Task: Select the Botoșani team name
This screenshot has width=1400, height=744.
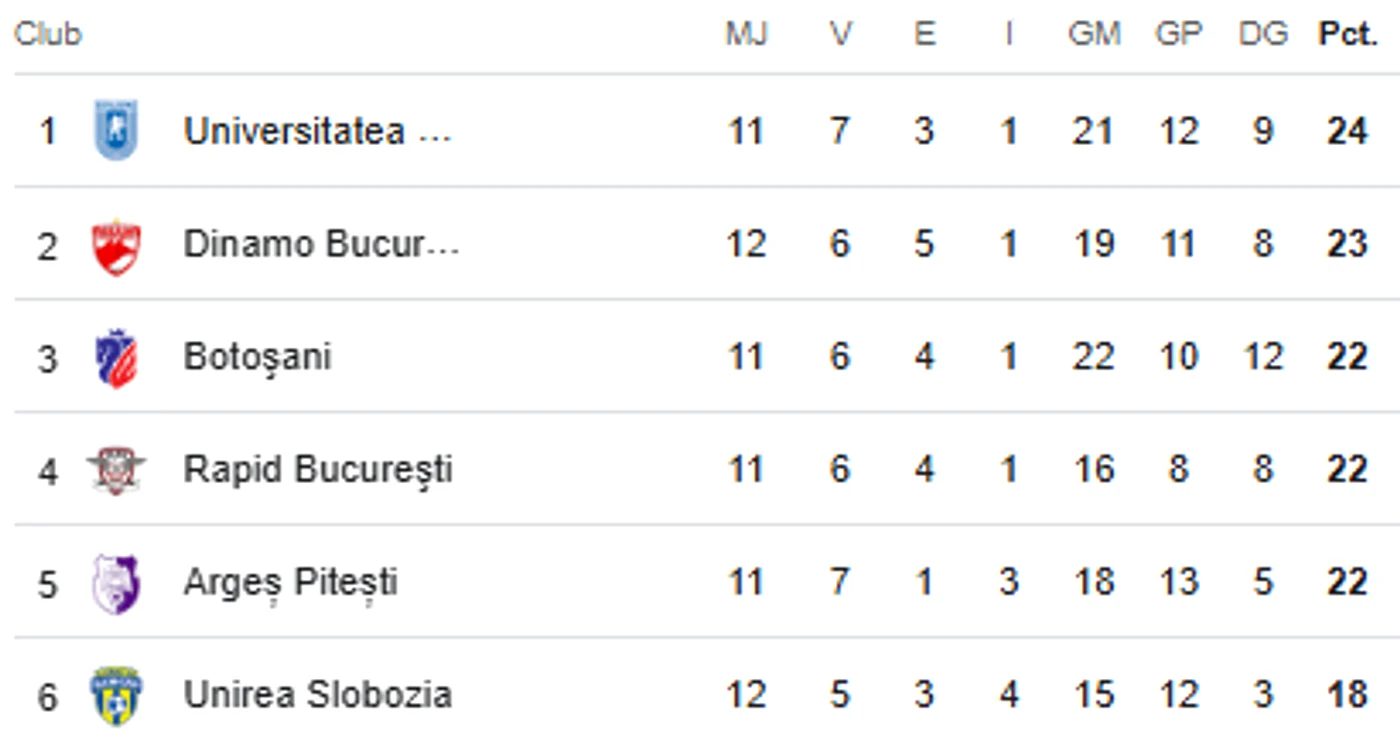Action: click(257, 357)
